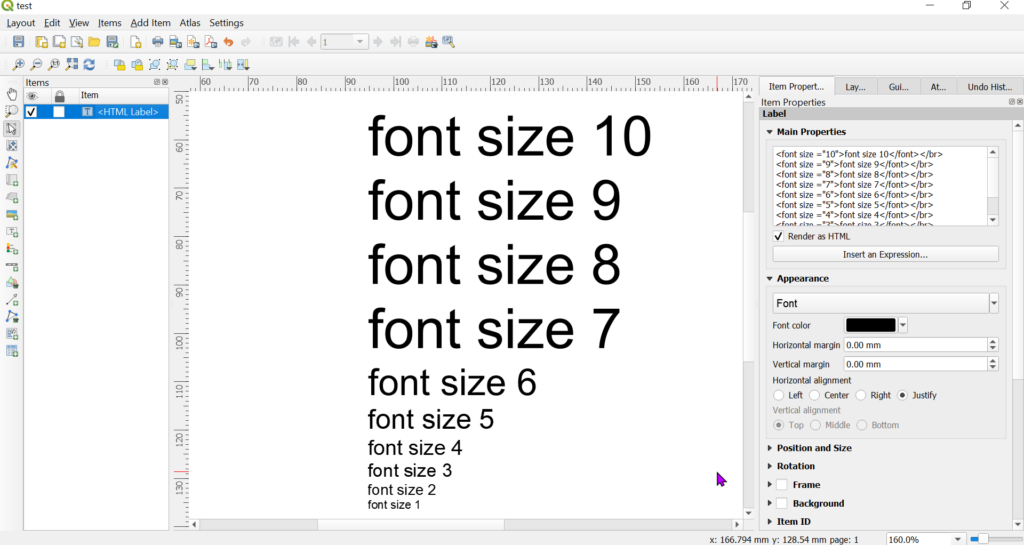Activate the Edit Nodes Item tool

click(11, 163)
